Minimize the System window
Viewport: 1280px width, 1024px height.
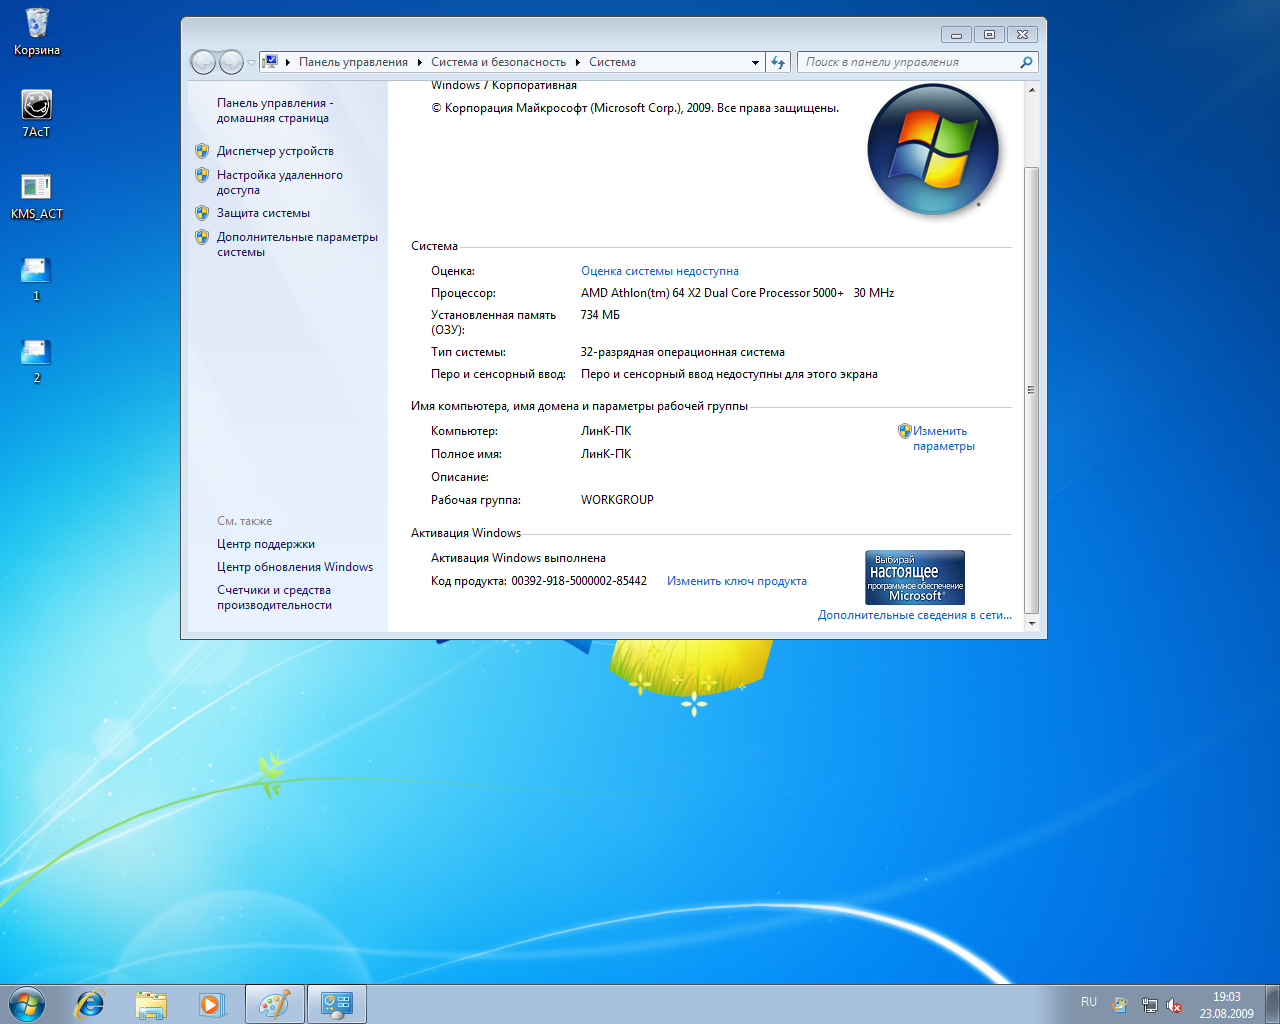956,34
